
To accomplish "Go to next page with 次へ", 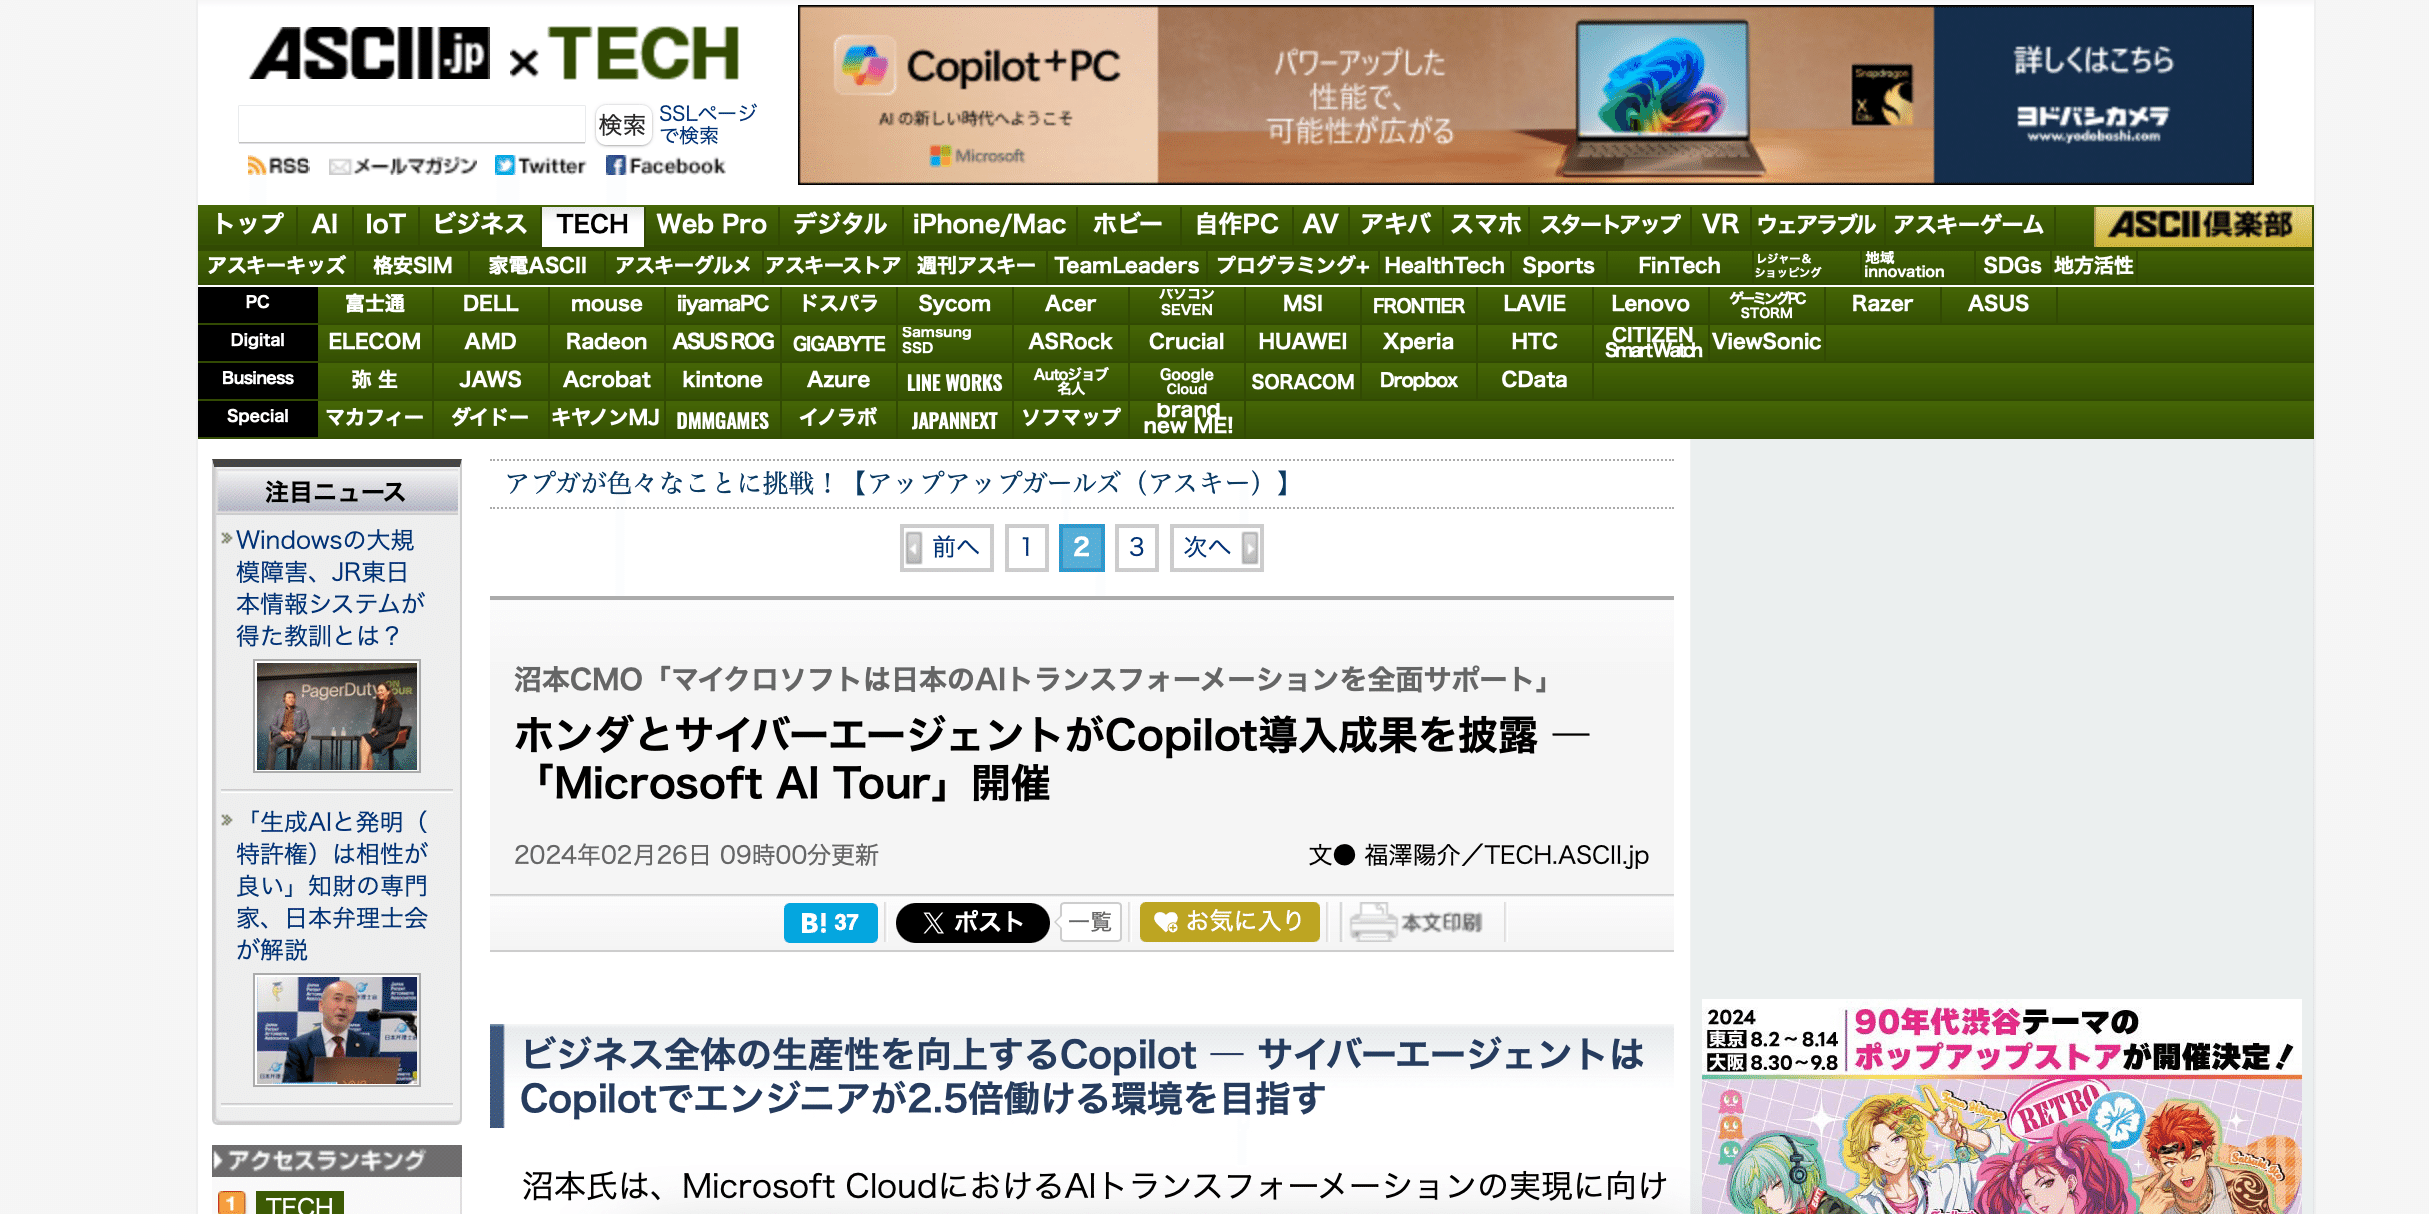I will pos(1217,547).
